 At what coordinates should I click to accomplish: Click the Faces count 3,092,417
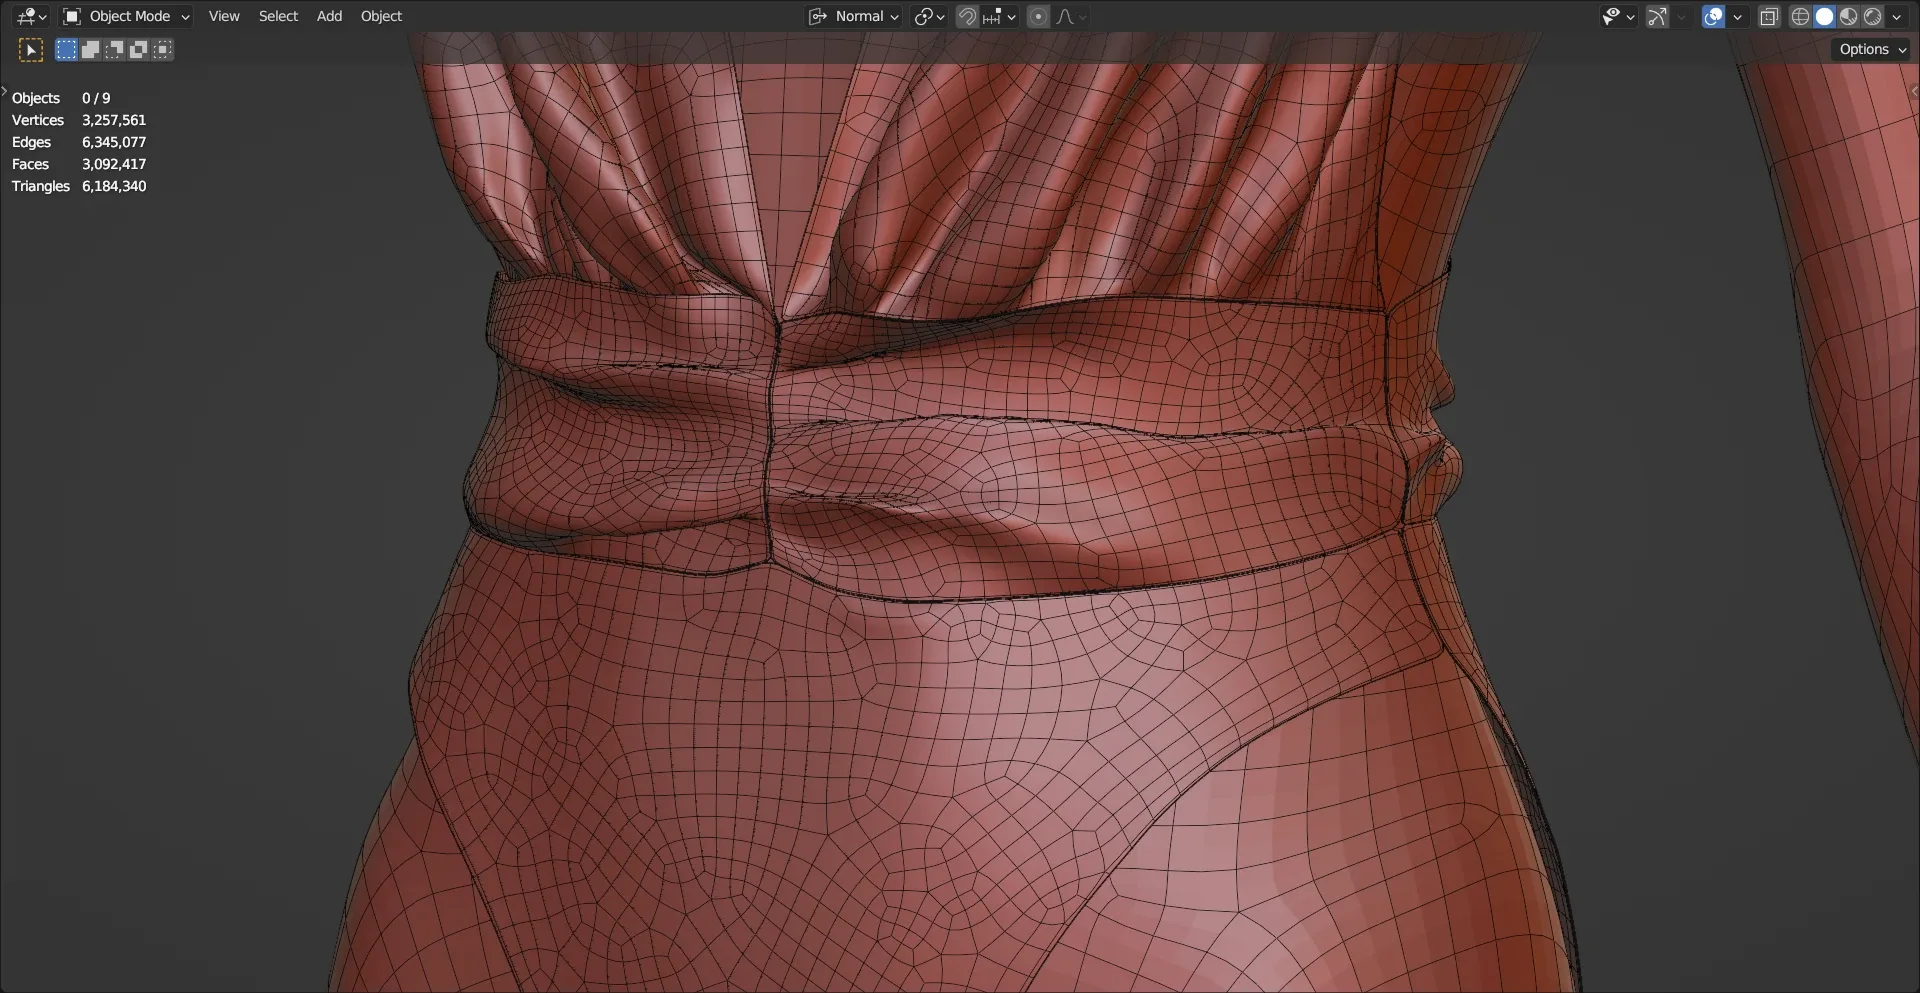pos(114,164)
